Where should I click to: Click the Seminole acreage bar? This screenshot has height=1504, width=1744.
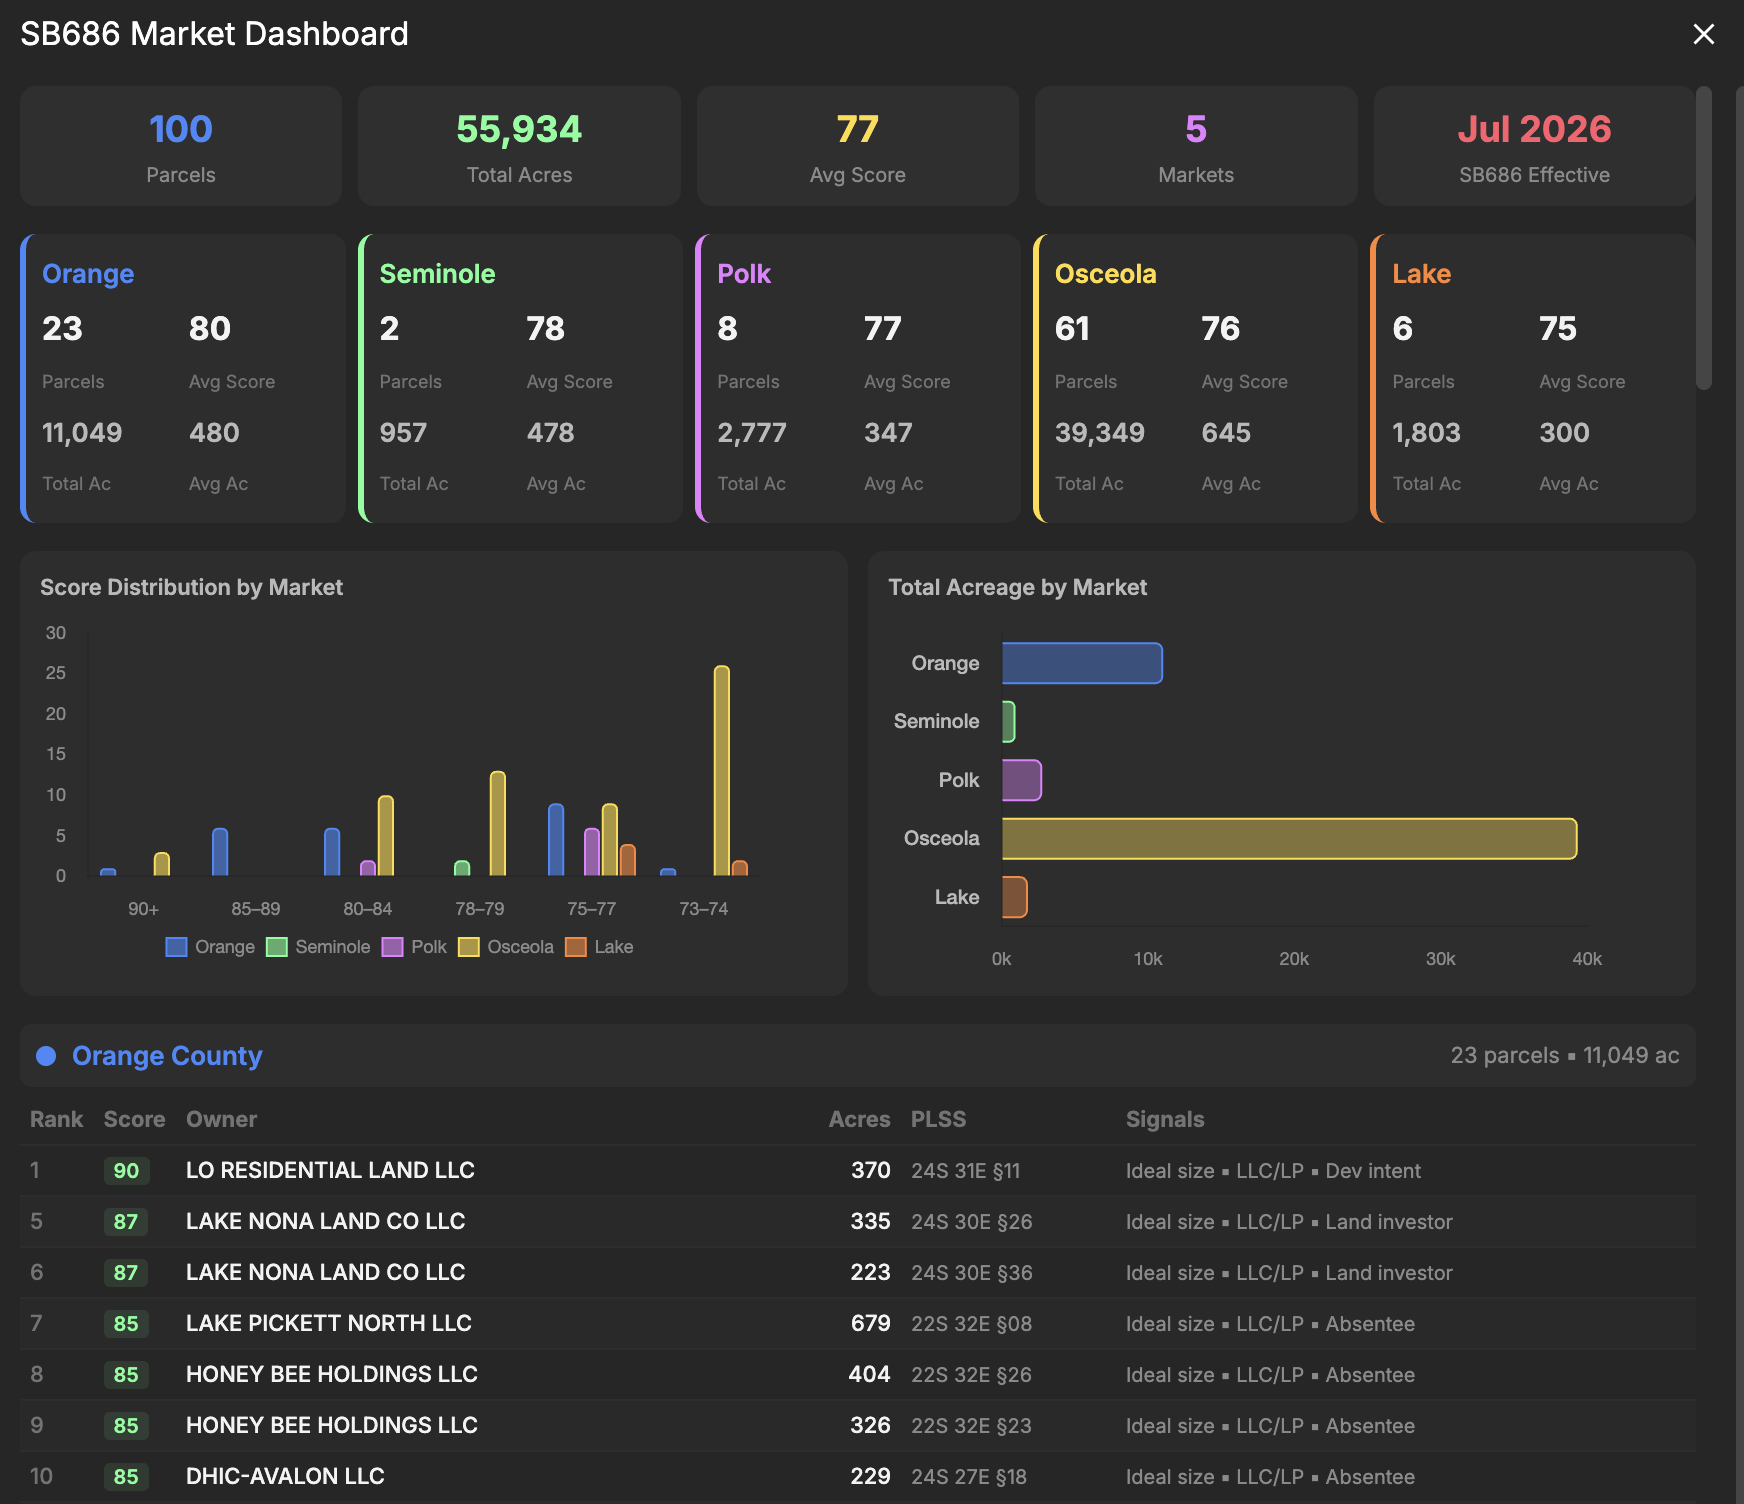[x=1009, y=722]
